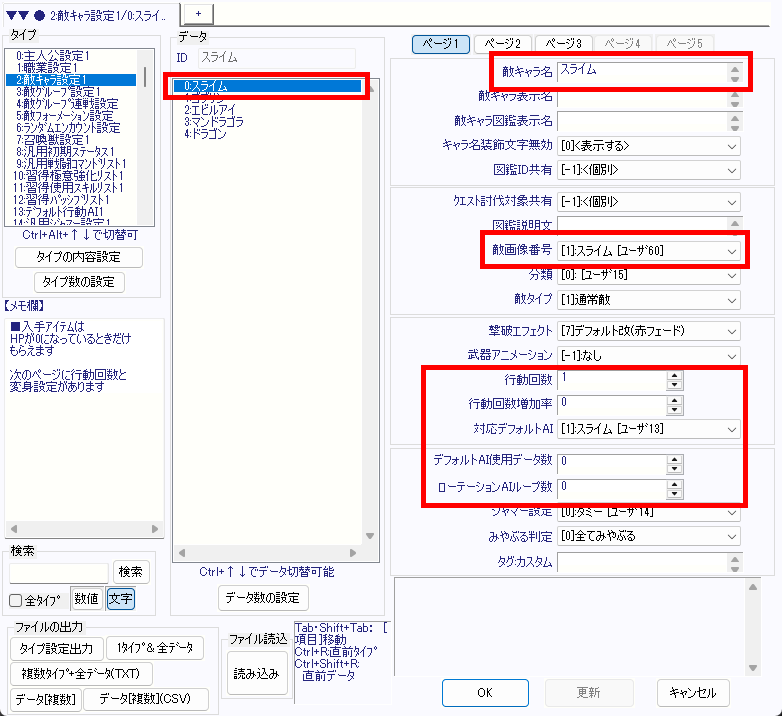Click the タイプの内容設定 button
Viewport: 782px width, 716px height.
click(x=79, y=257)
